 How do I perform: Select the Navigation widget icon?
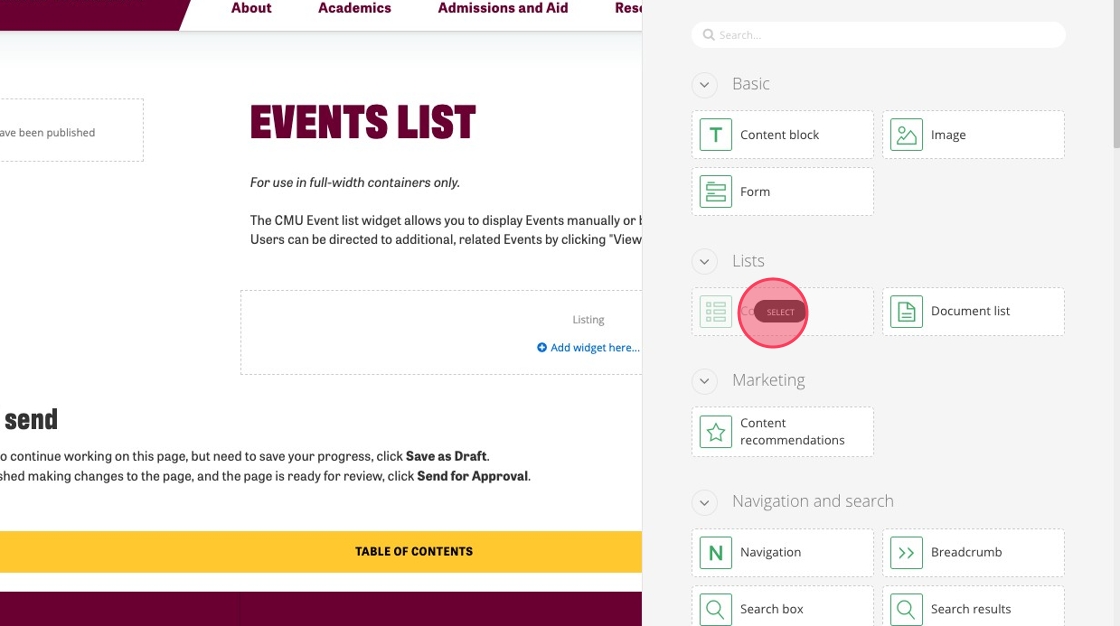pos(716,552)
